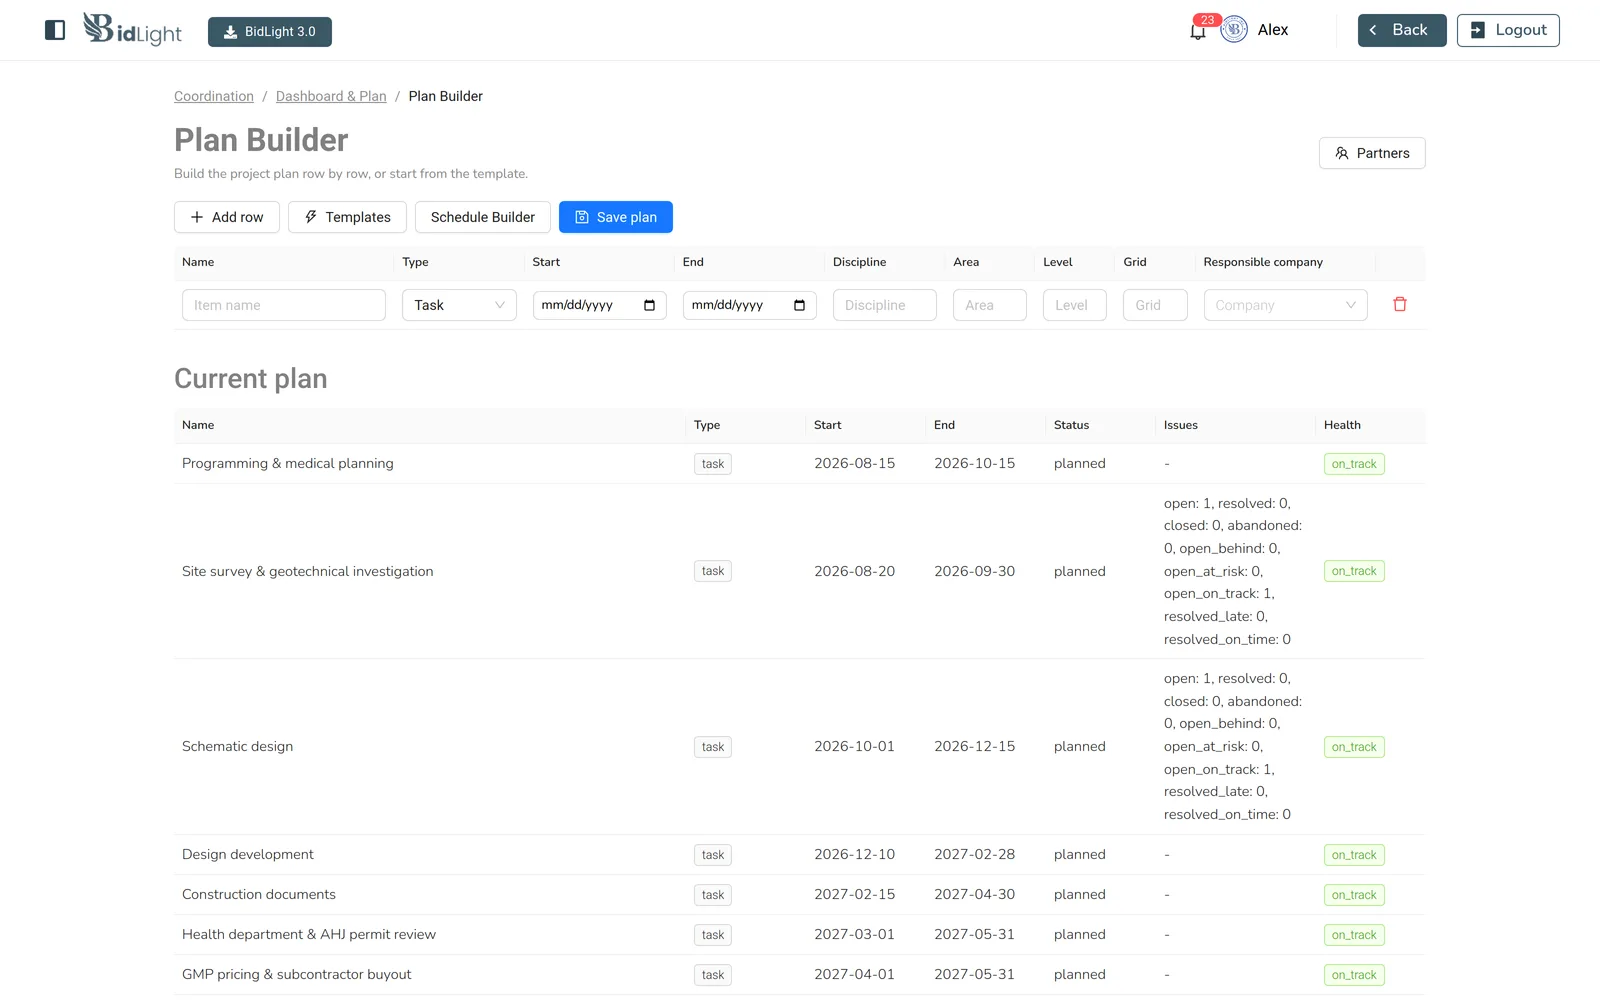Focus the Discipline input
This screenshot has height=1000, width=1600.
(885, 305)
